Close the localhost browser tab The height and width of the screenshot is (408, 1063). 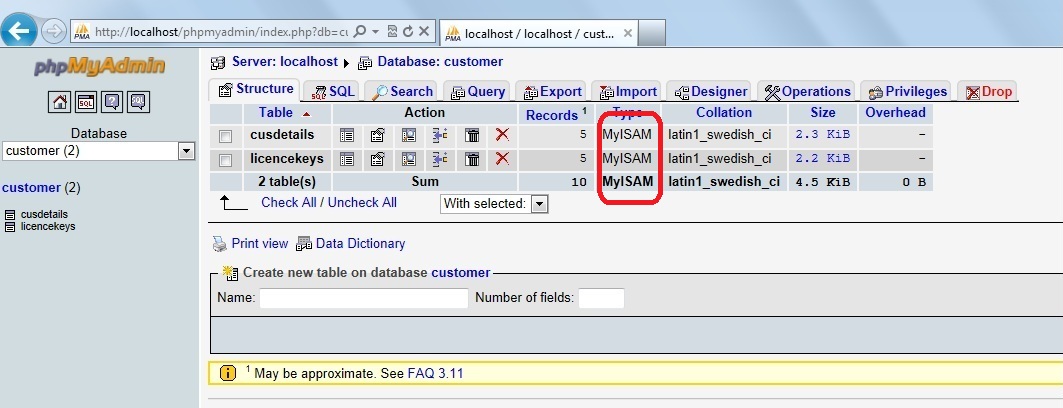(x=627, y=33)
